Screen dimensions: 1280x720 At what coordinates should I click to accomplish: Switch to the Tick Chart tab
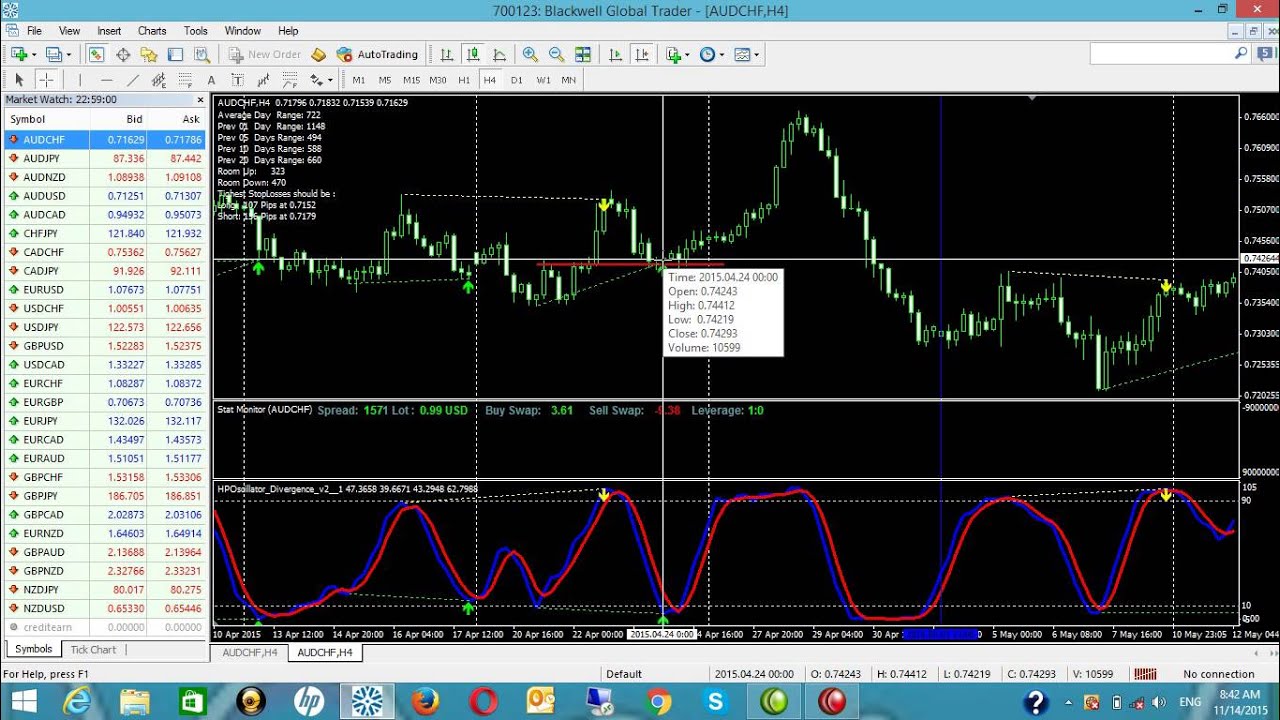pyautogui.click(x=92, y=649)
